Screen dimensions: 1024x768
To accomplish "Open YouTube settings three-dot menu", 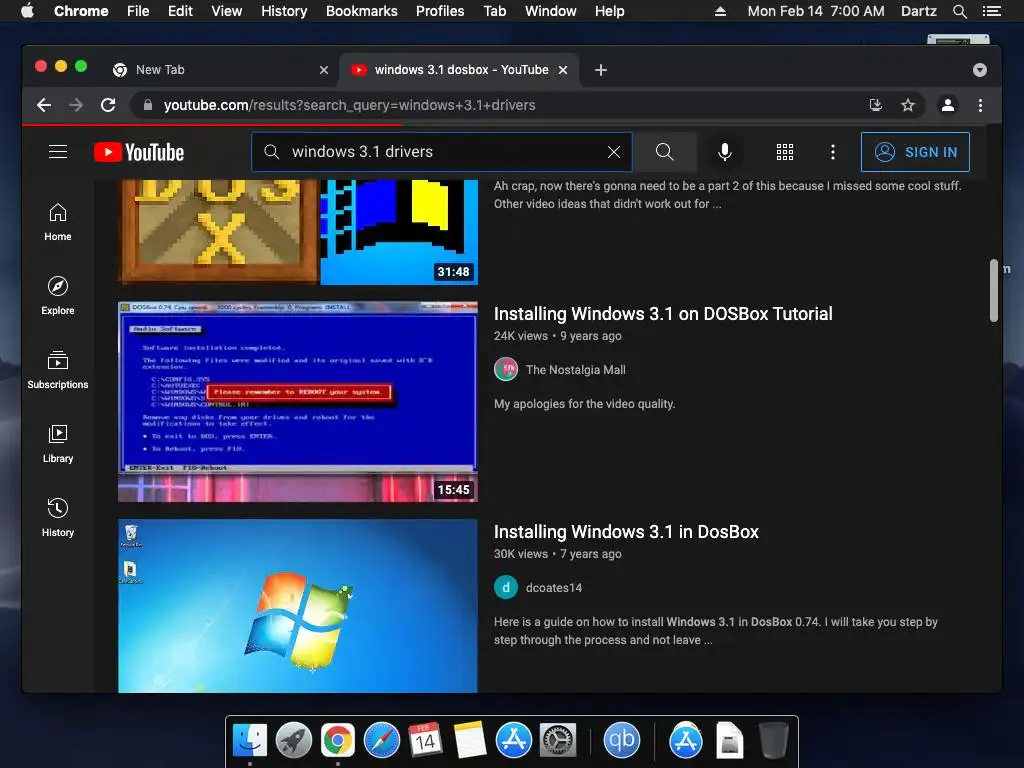I will tap(833, 152).
